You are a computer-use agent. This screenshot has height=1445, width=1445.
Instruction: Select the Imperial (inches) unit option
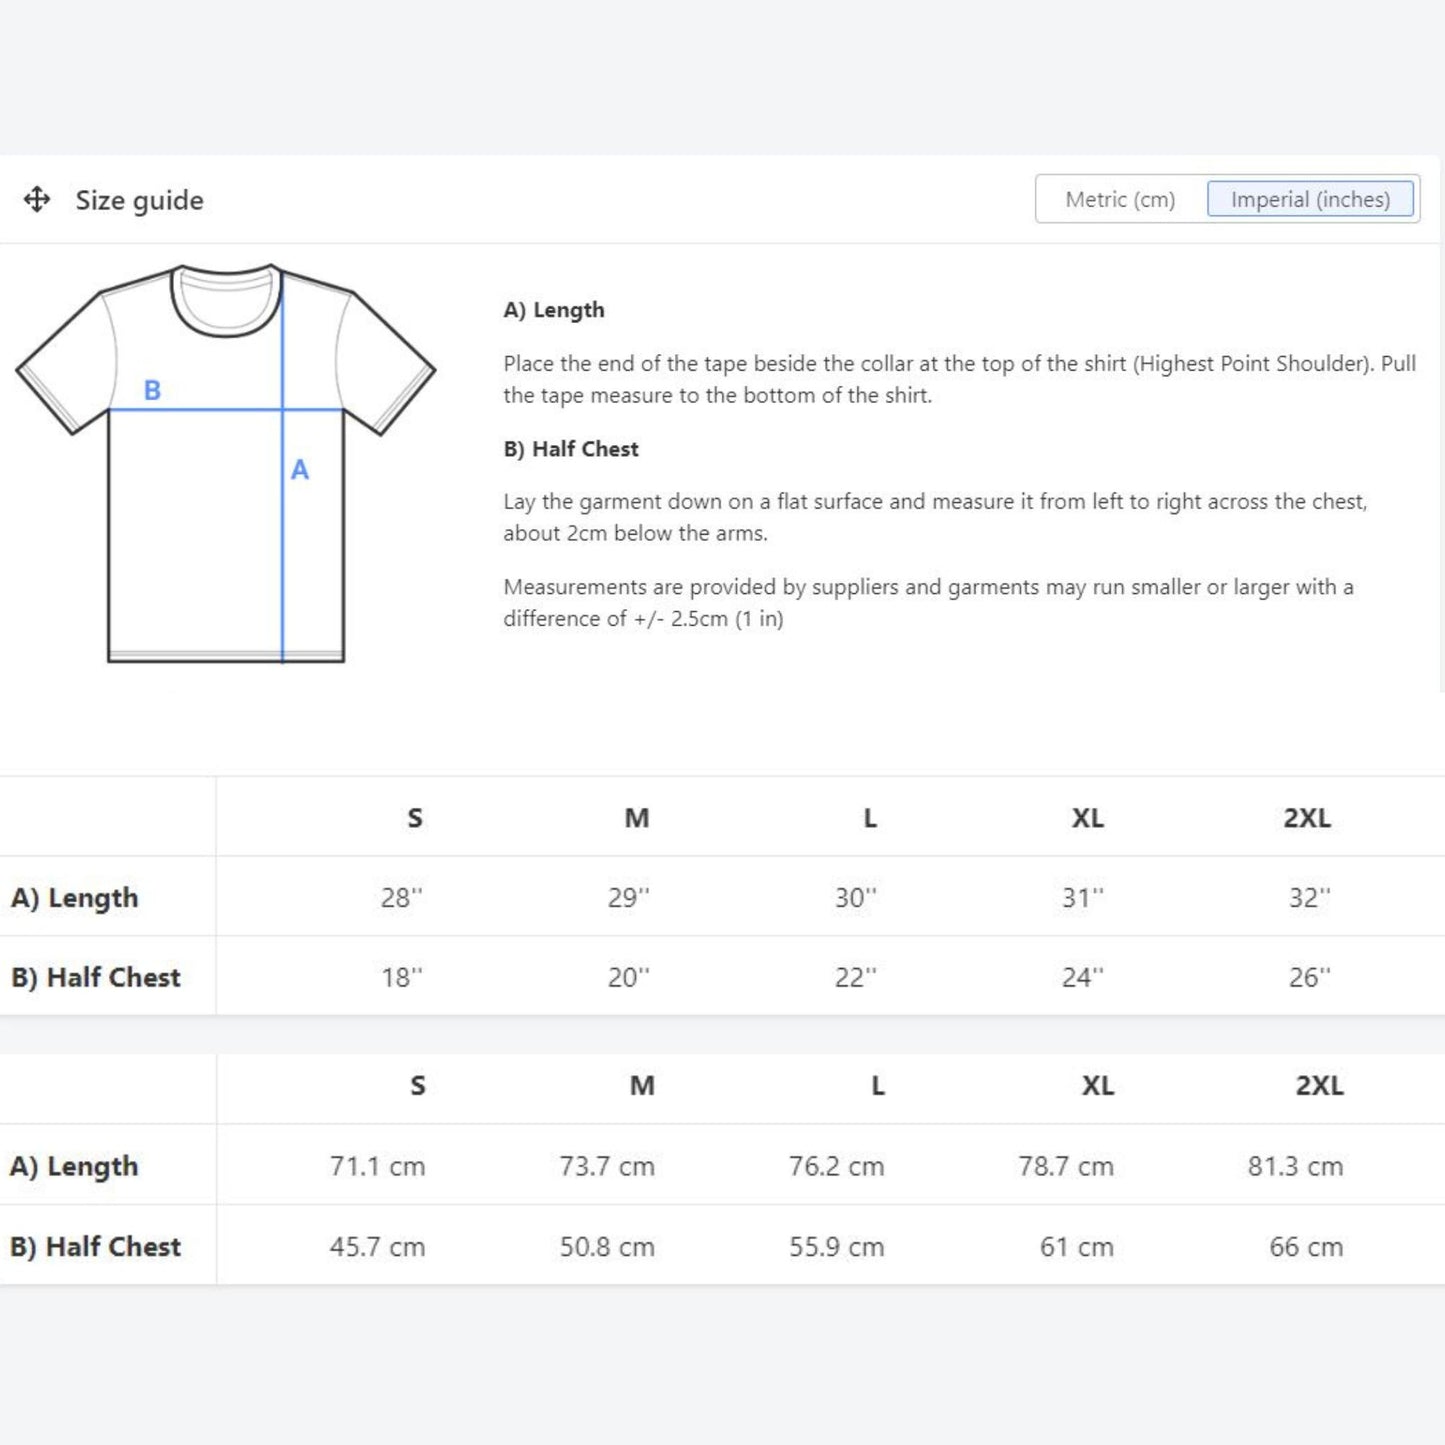[1310, 200]
